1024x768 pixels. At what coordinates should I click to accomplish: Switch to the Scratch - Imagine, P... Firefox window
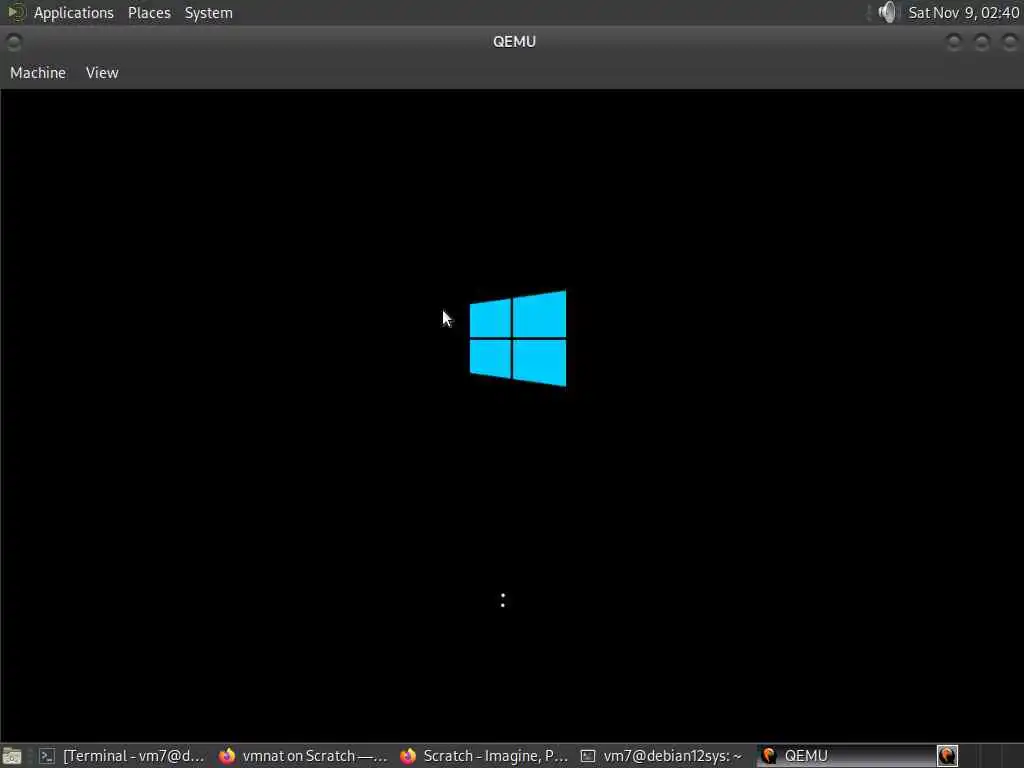(x=485, y=756)
